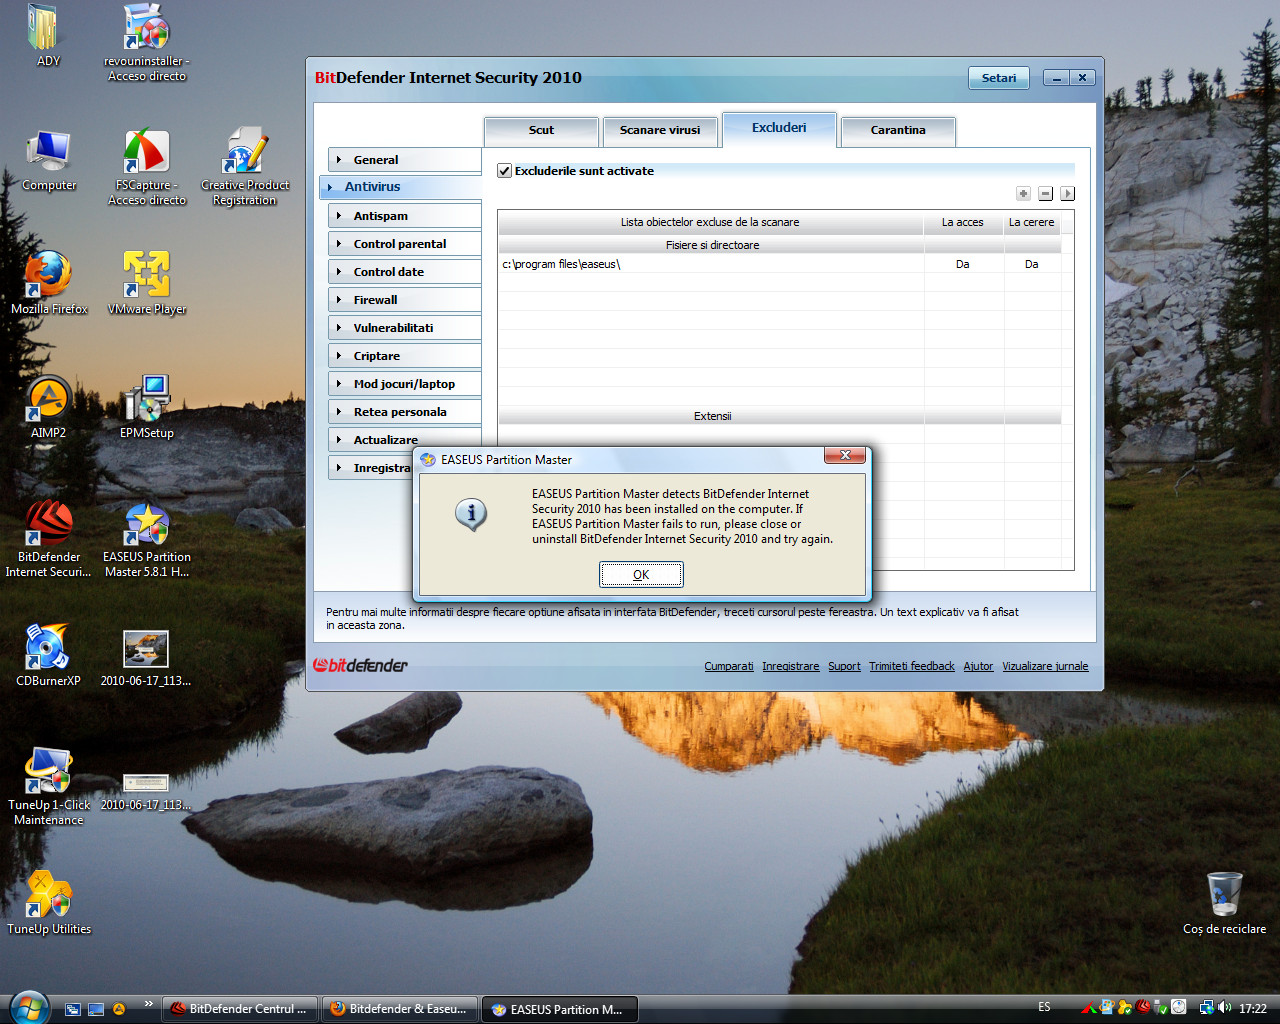Open the Cumparati link
Image resolution: width=1280 pixels, height=1024 pixels.
(729, 666)
